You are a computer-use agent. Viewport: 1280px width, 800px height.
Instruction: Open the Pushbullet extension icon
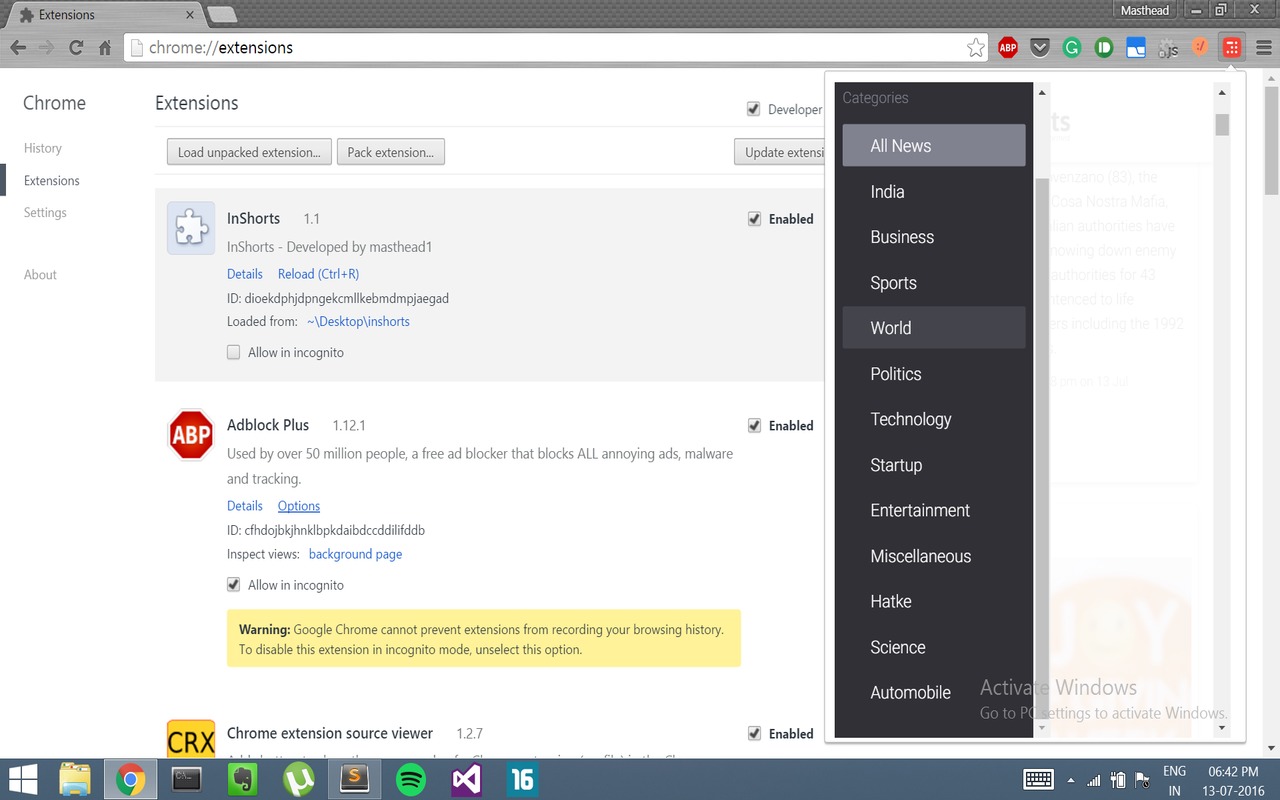click(x=1104, y=47)
